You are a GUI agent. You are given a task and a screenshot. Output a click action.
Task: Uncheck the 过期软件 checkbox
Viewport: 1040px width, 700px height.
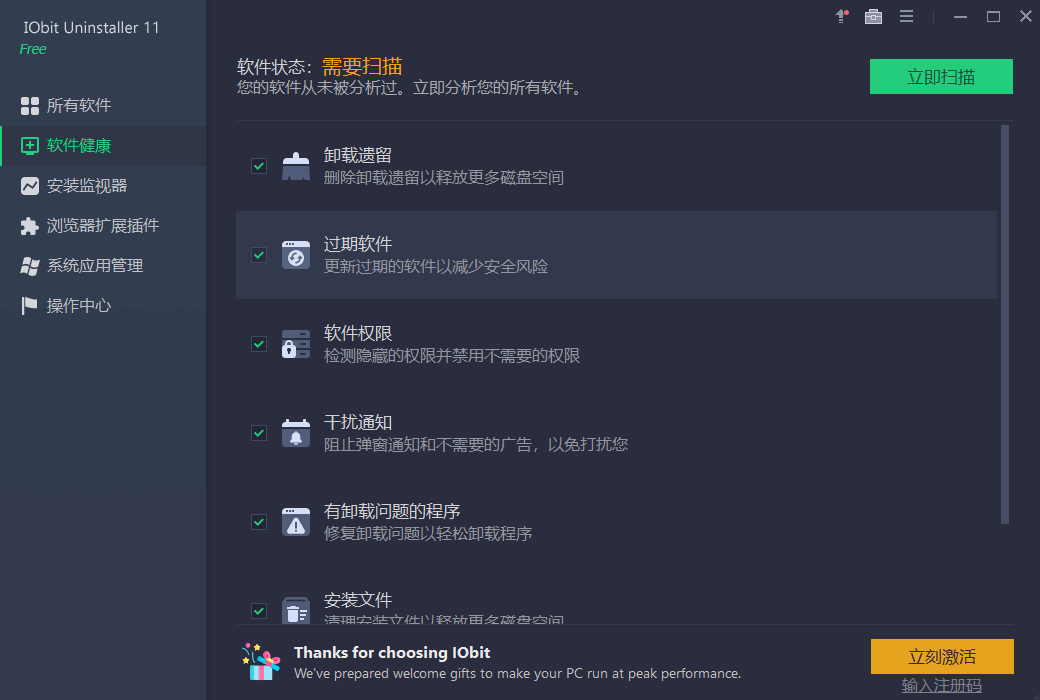tap(259, 255)
